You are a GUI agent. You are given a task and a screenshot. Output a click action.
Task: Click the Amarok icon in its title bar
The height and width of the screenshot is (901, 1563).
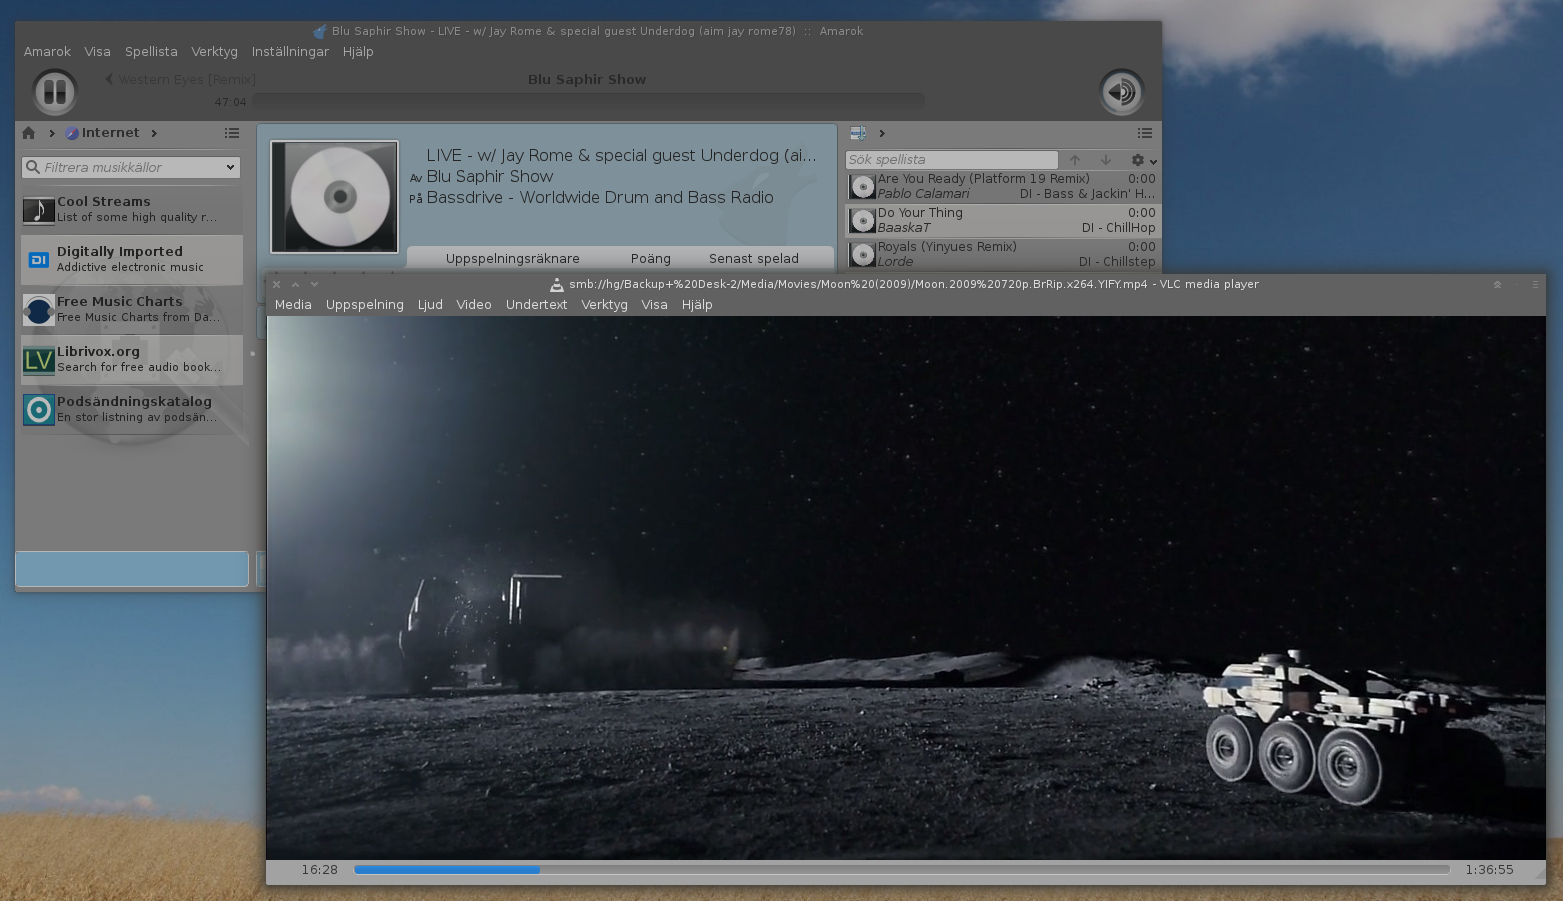320,32
